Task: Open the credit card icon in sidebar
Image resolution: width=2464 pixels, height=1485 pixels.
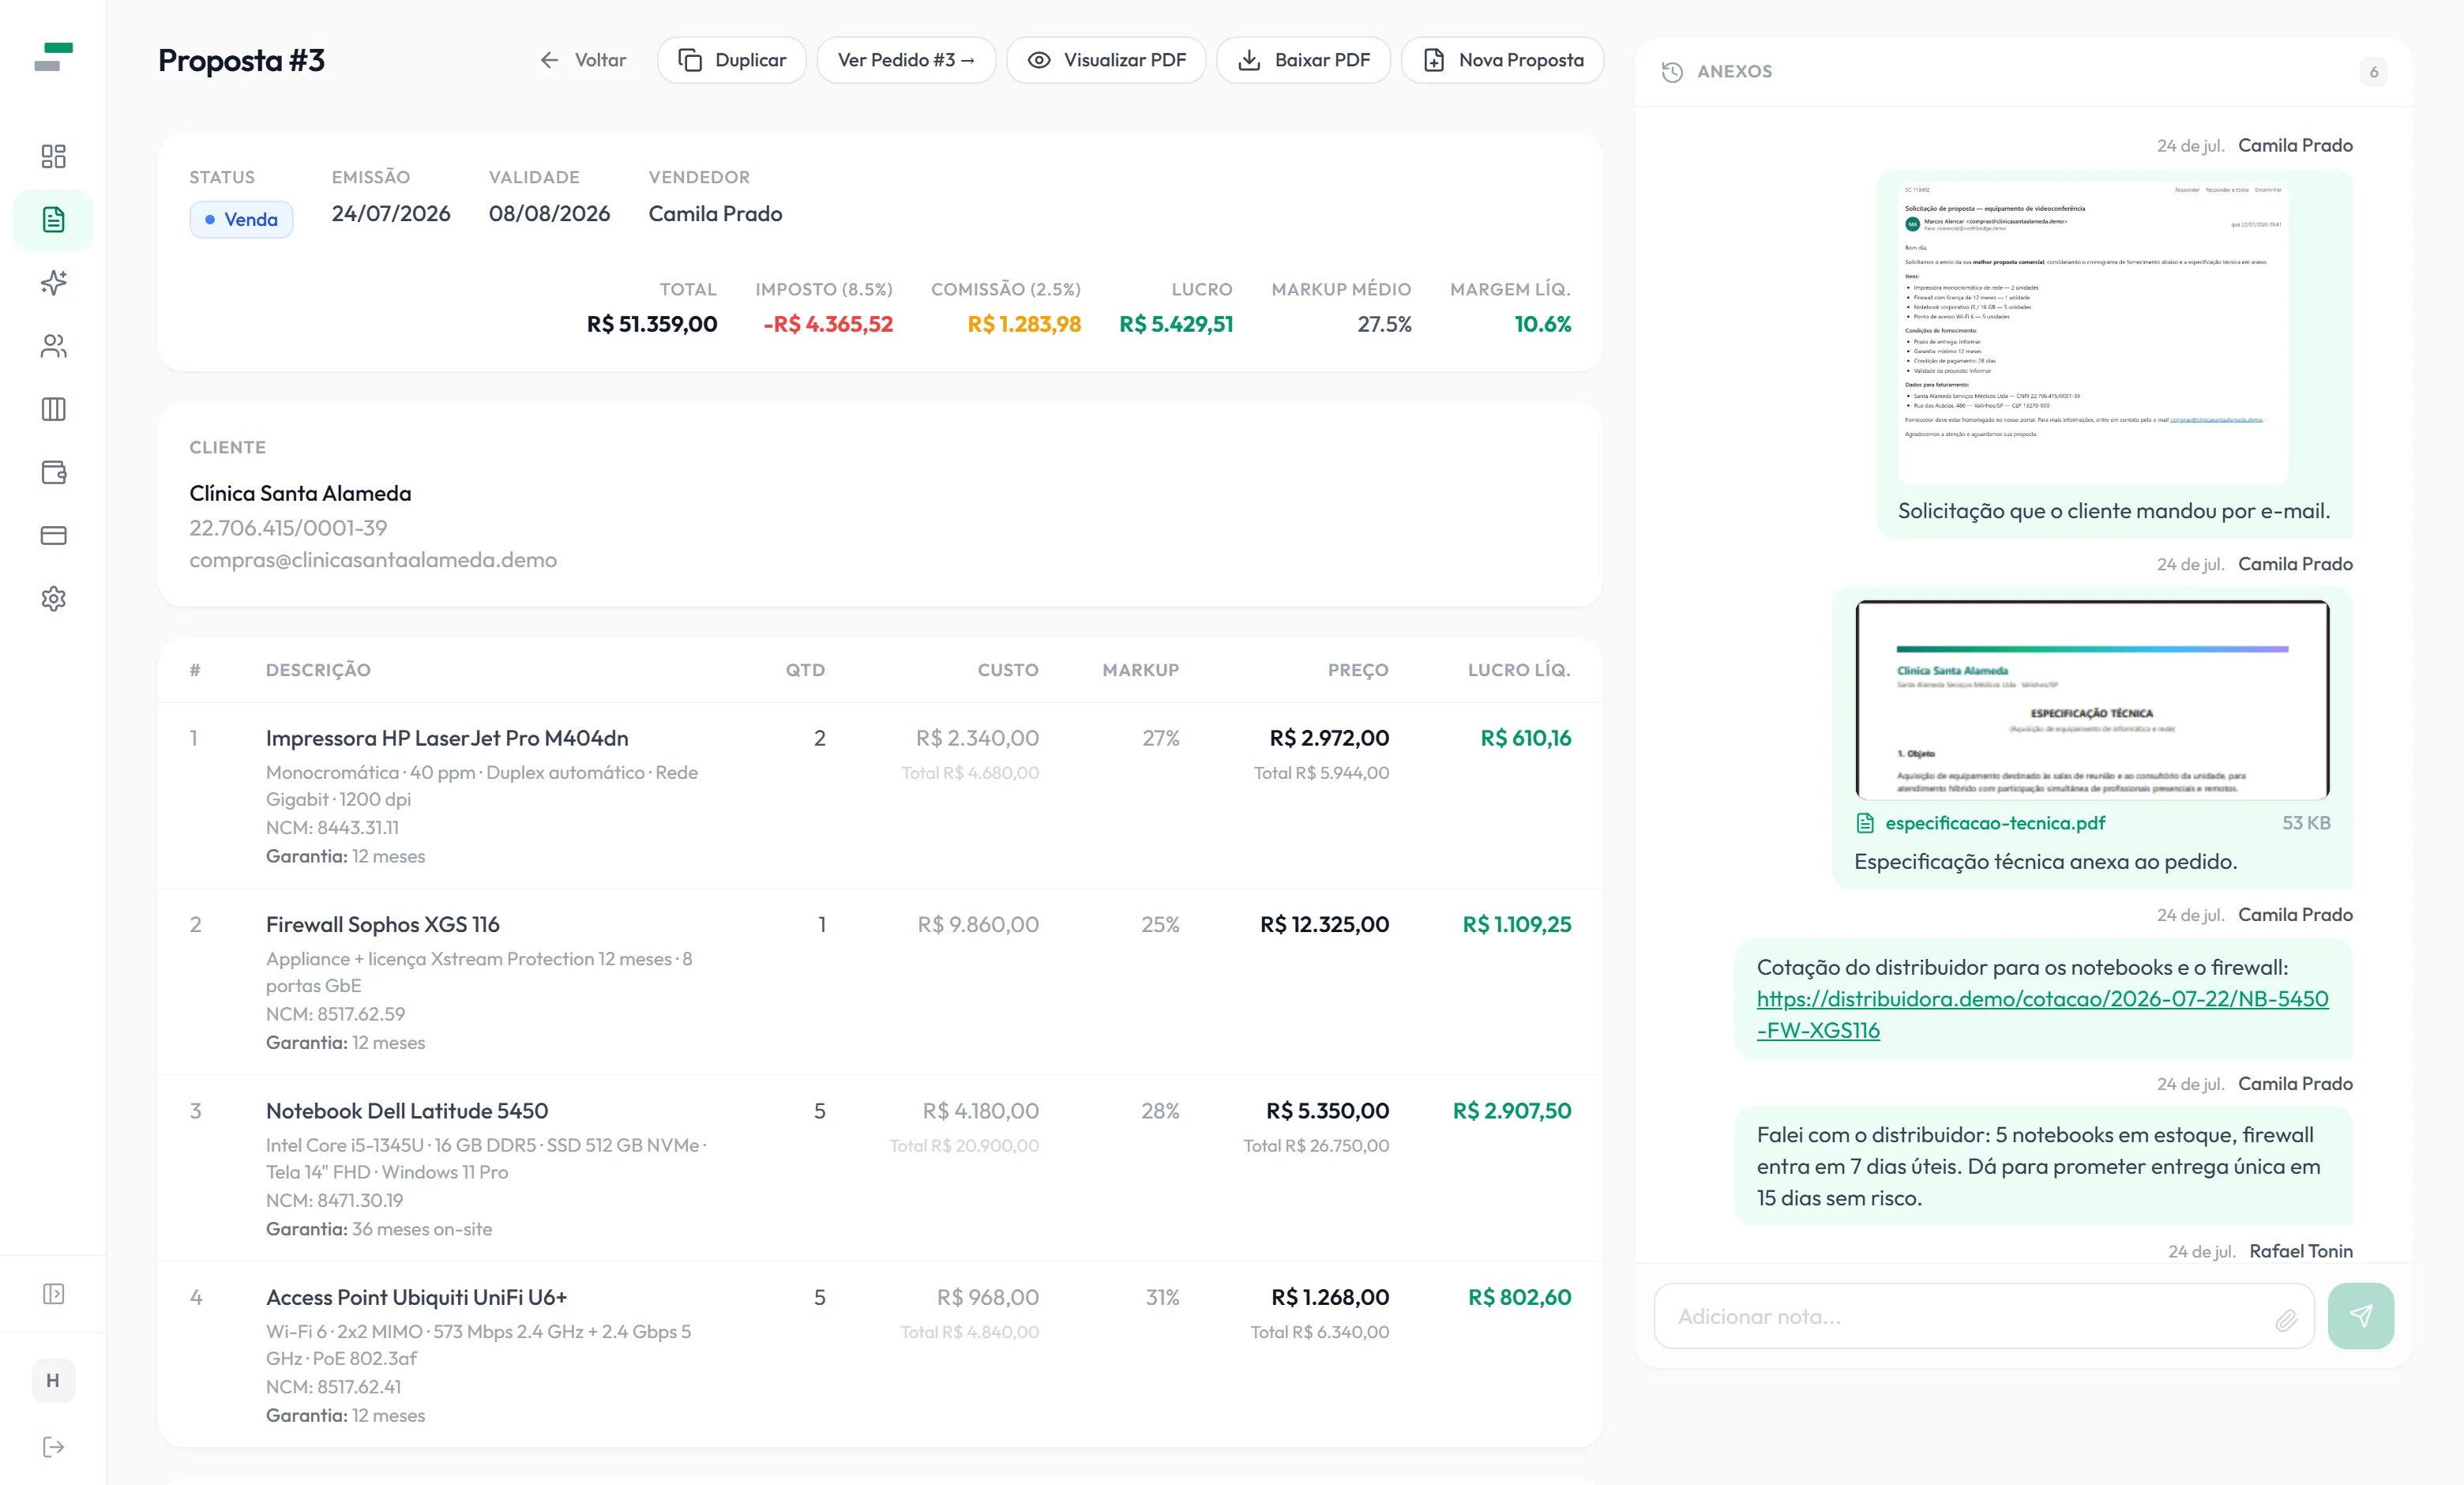Action: tap(53, 535)
